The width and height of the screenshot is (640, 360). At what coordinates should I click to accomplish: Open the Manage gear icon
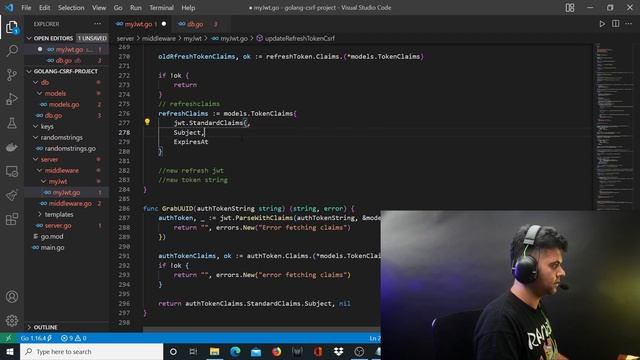coord(12,320)
